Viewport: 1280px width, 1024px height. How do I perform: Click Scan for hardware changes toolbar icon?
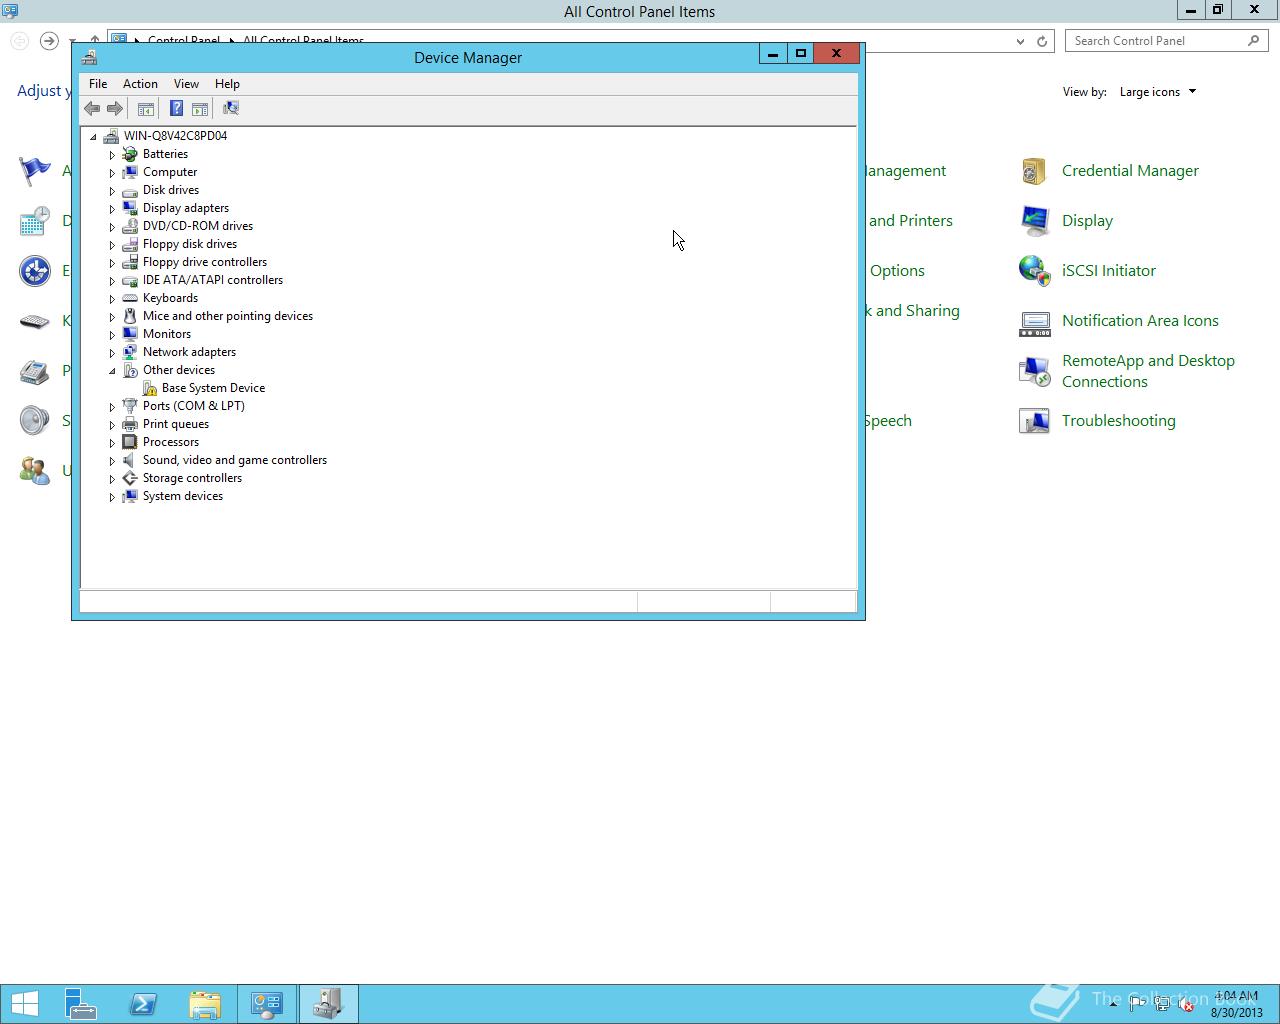pos(231,108)
